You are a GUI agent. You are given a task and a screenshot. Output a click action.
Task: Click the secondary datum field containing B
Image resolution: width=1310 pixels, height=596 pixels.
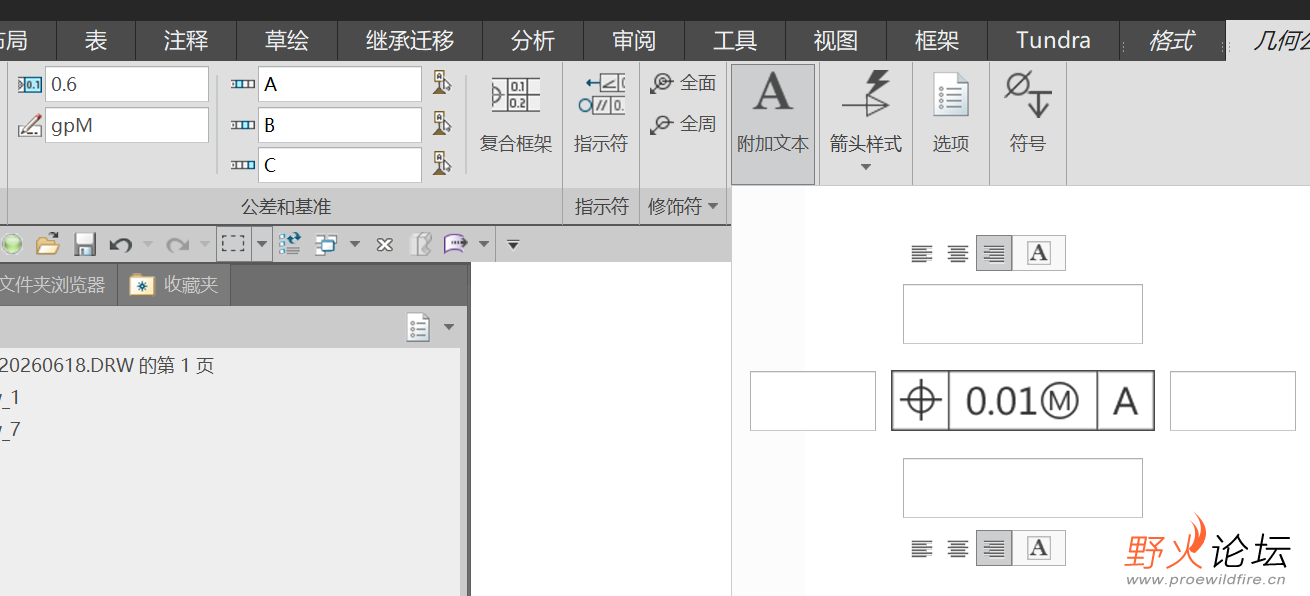coord(340,125)
